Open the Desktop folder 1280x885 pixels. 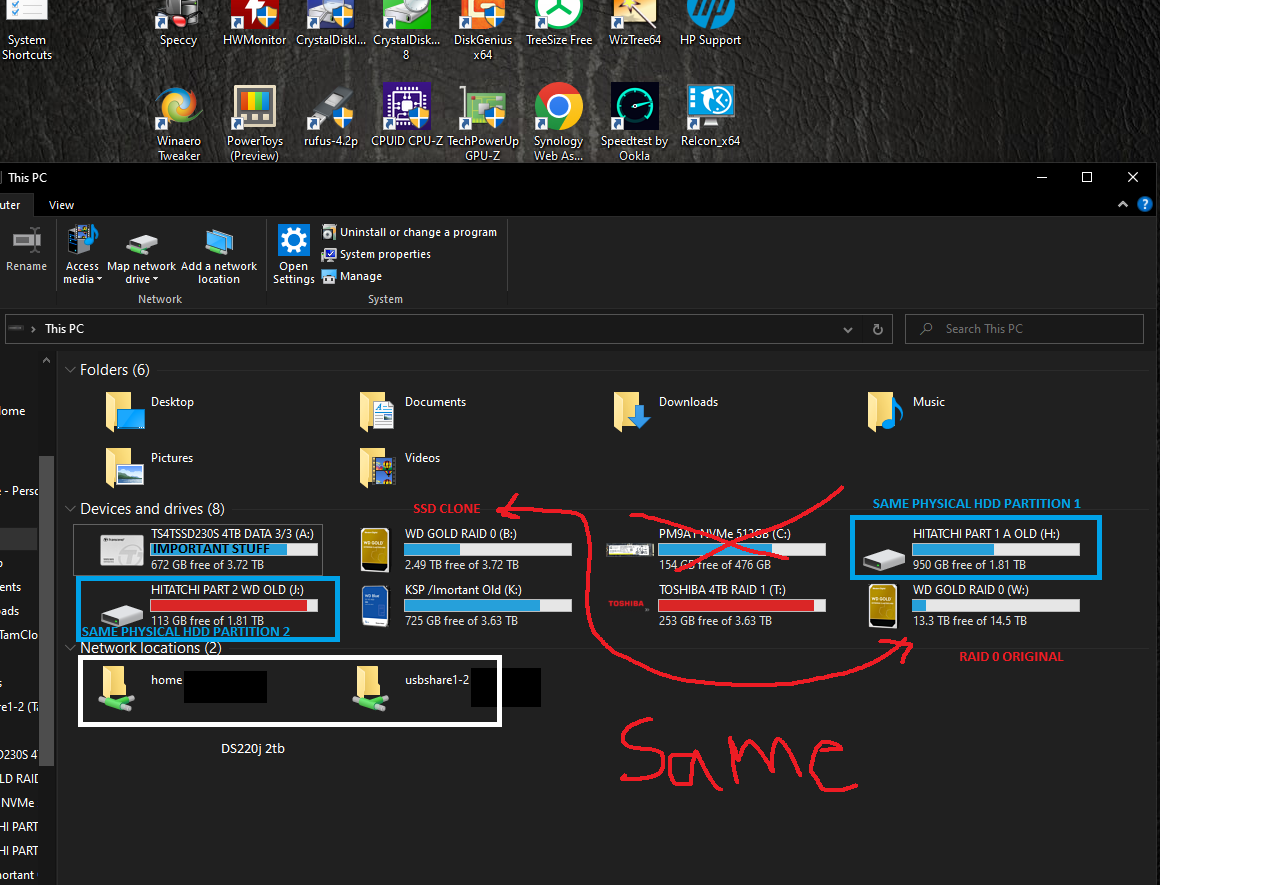coord(150,410)
